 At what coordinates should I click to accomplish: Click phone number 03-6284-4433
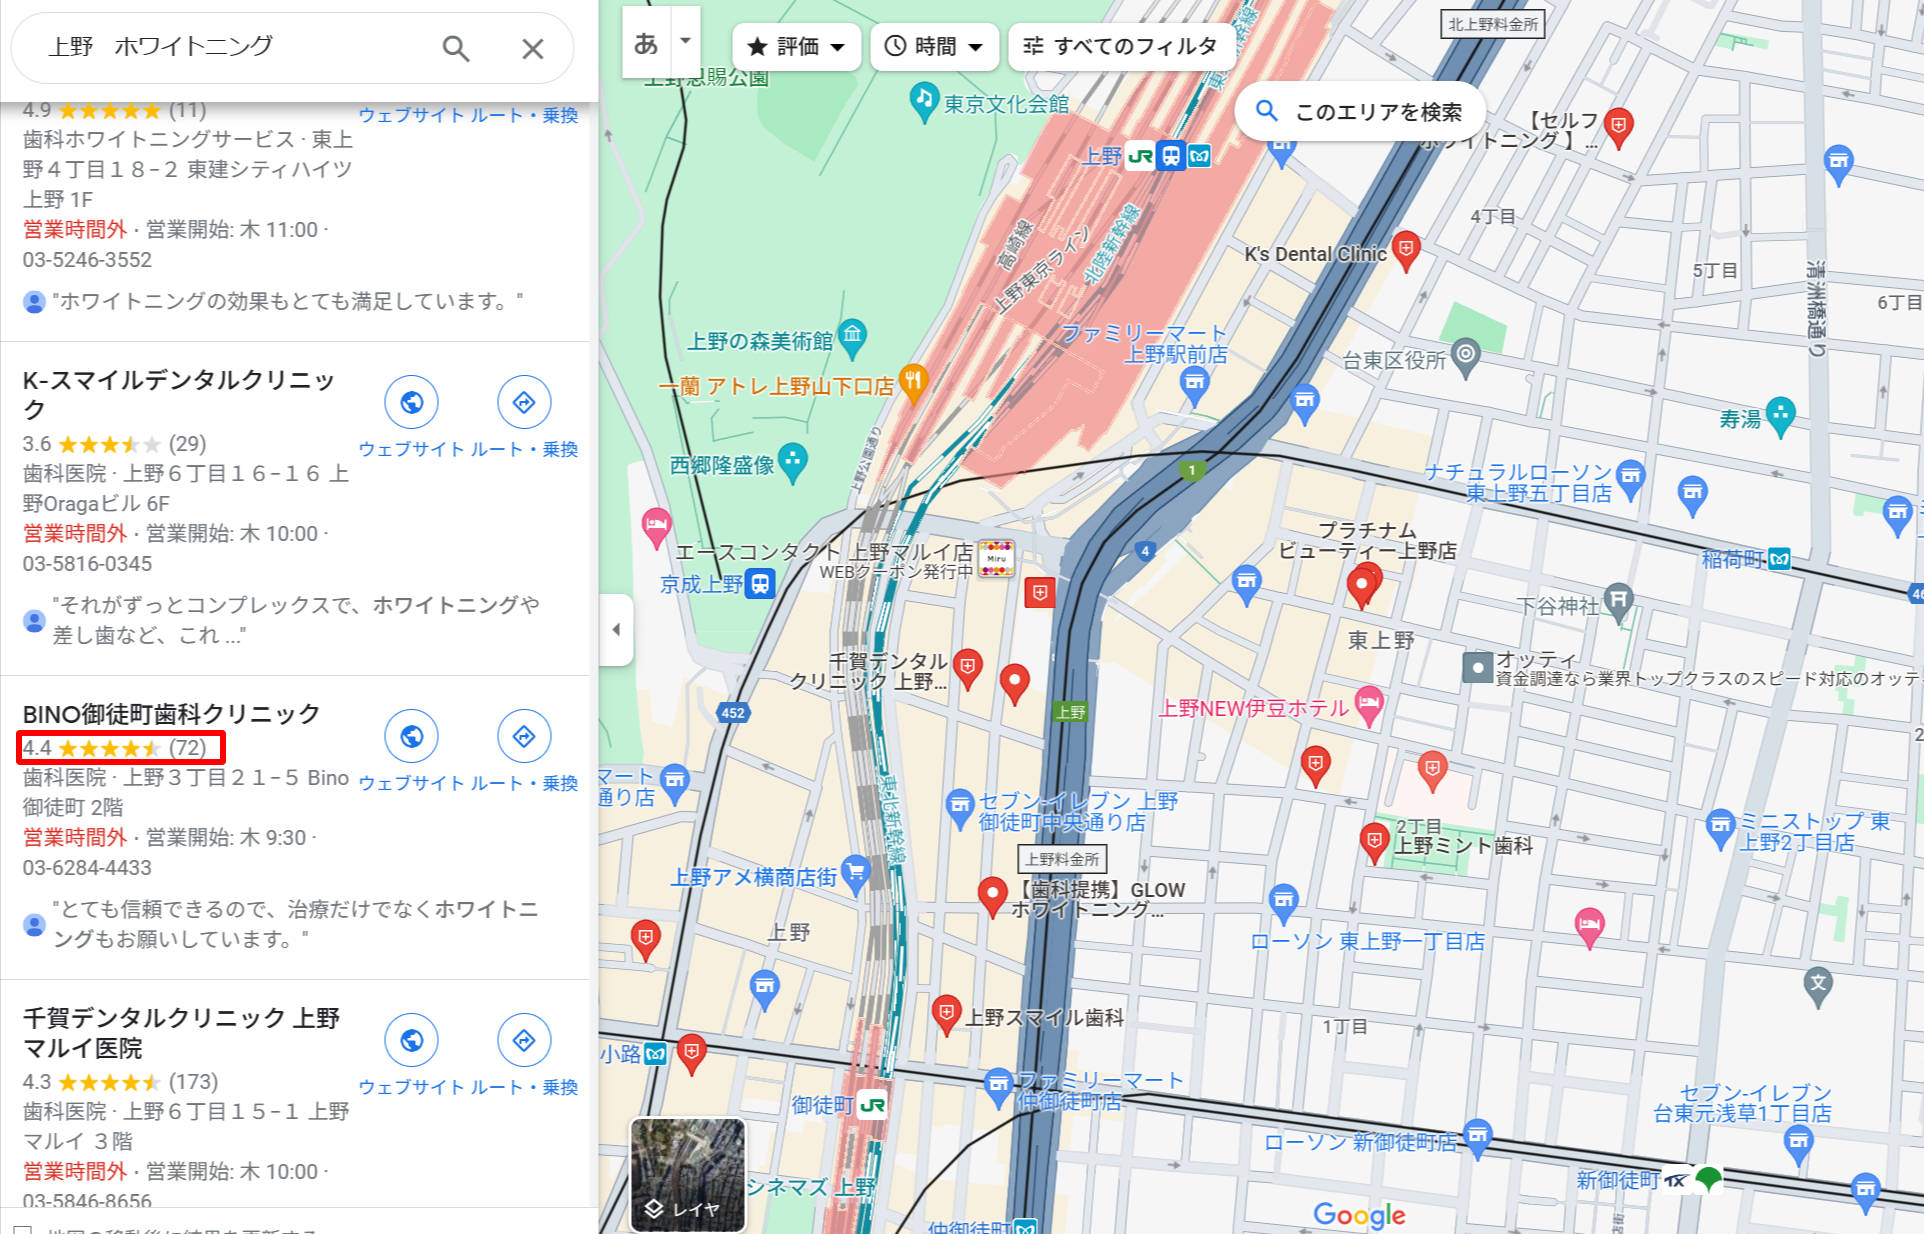pyautogui.click(x=88, y=868)
